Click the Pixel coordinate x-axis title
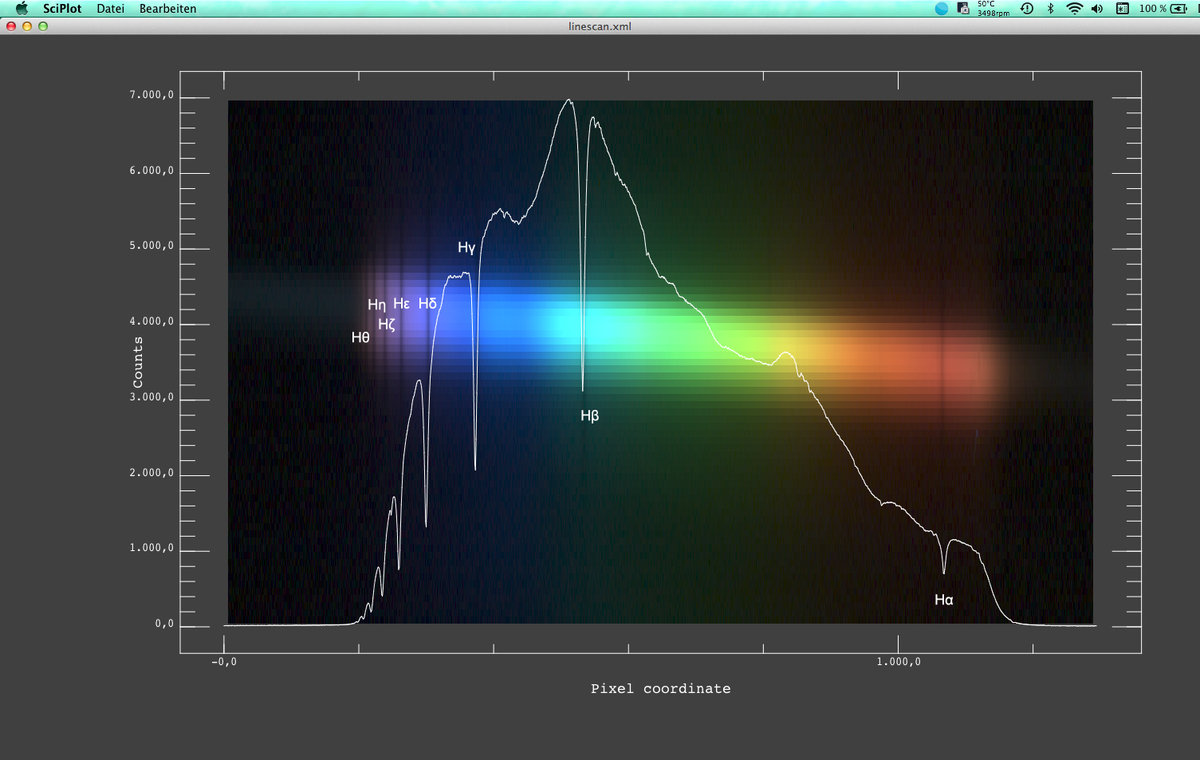 (660, 688)
